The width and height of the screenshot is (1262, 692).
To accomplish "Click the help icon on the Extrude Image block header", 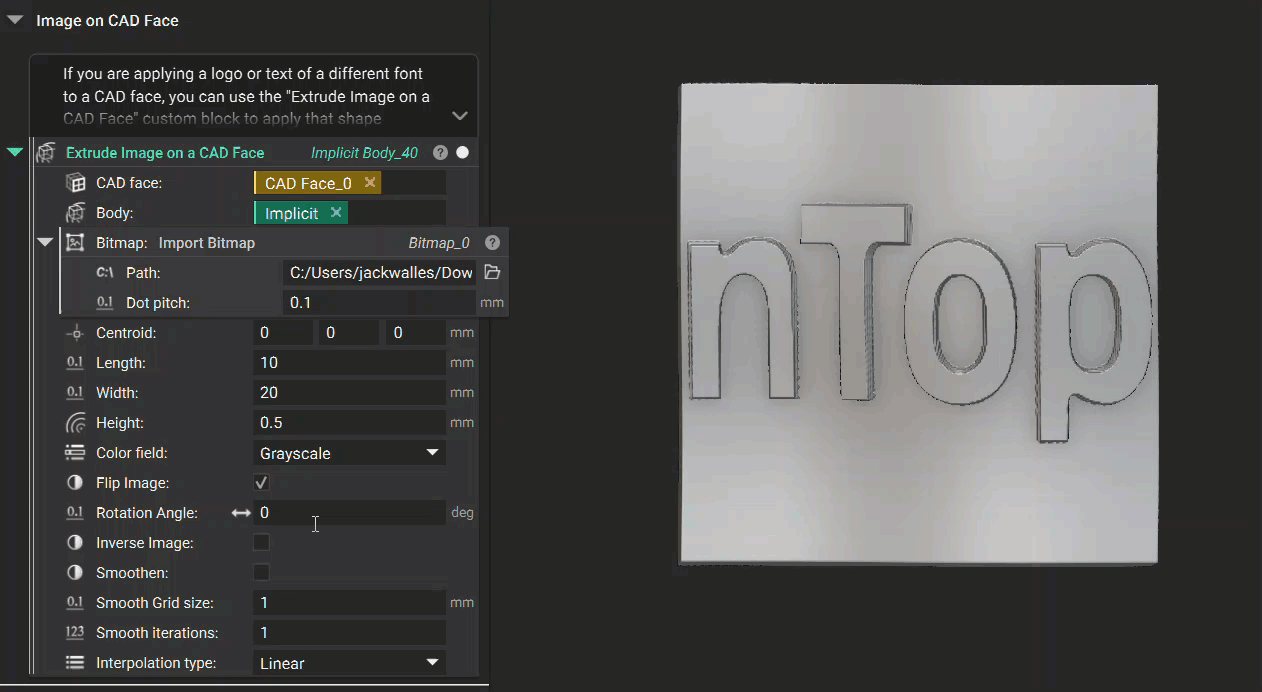I will click(440, 152).
